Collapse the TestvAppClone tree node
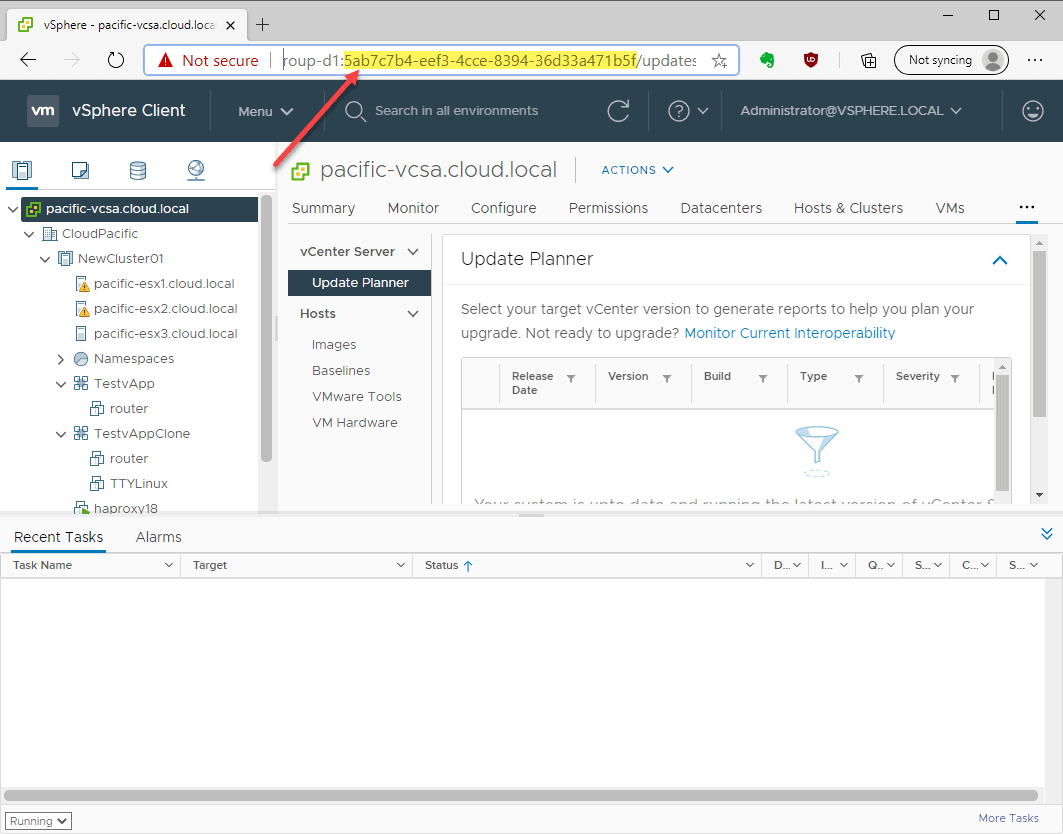Viewport: 1063px width, 834px height. coord(61,434)
